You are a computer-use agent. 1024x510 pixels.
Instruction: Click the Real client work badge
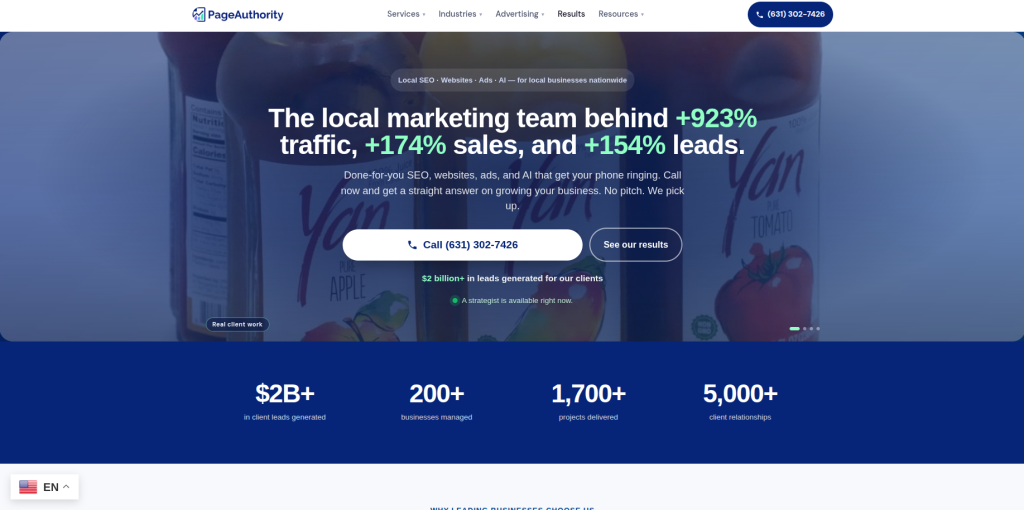238,324
